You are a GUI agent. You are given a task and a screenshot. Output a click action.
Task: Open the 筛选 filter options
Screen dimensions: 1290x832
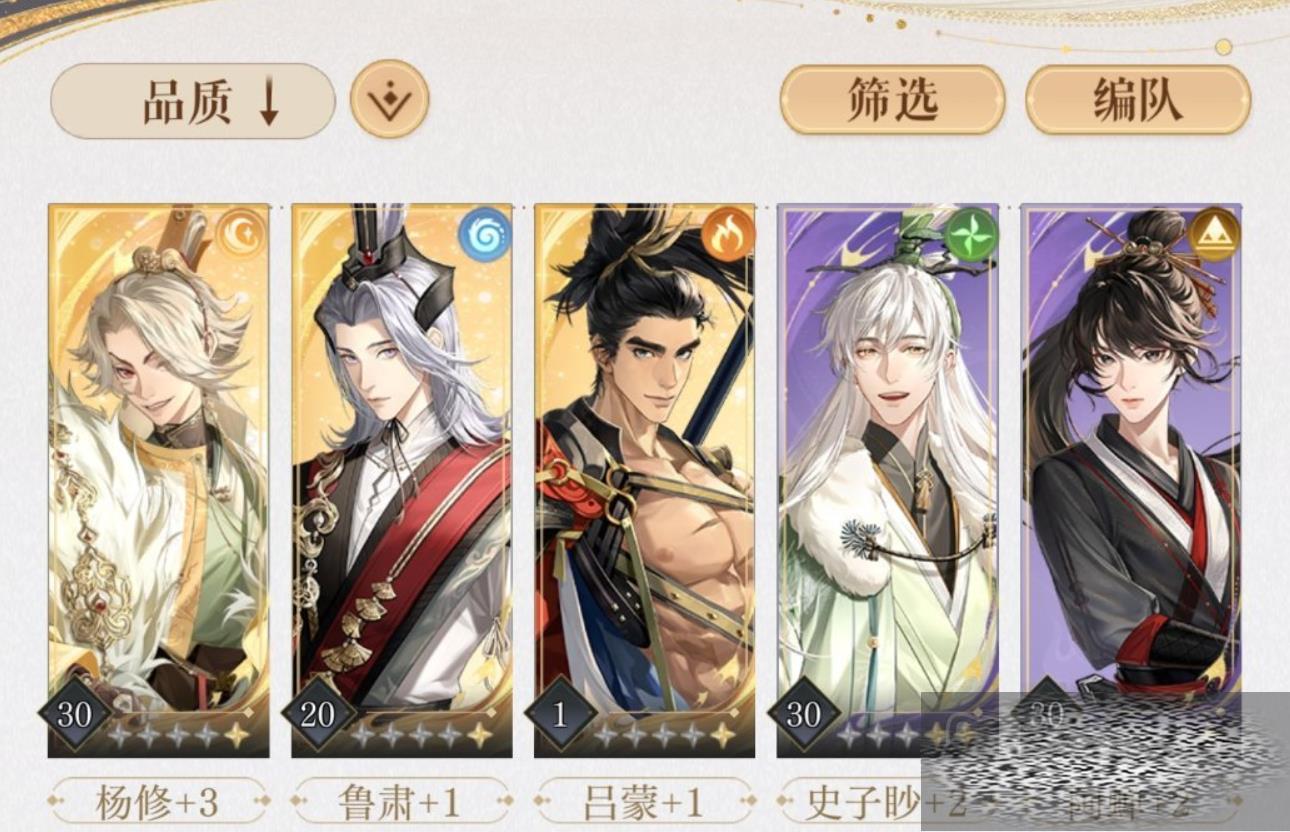pos(892,100)
